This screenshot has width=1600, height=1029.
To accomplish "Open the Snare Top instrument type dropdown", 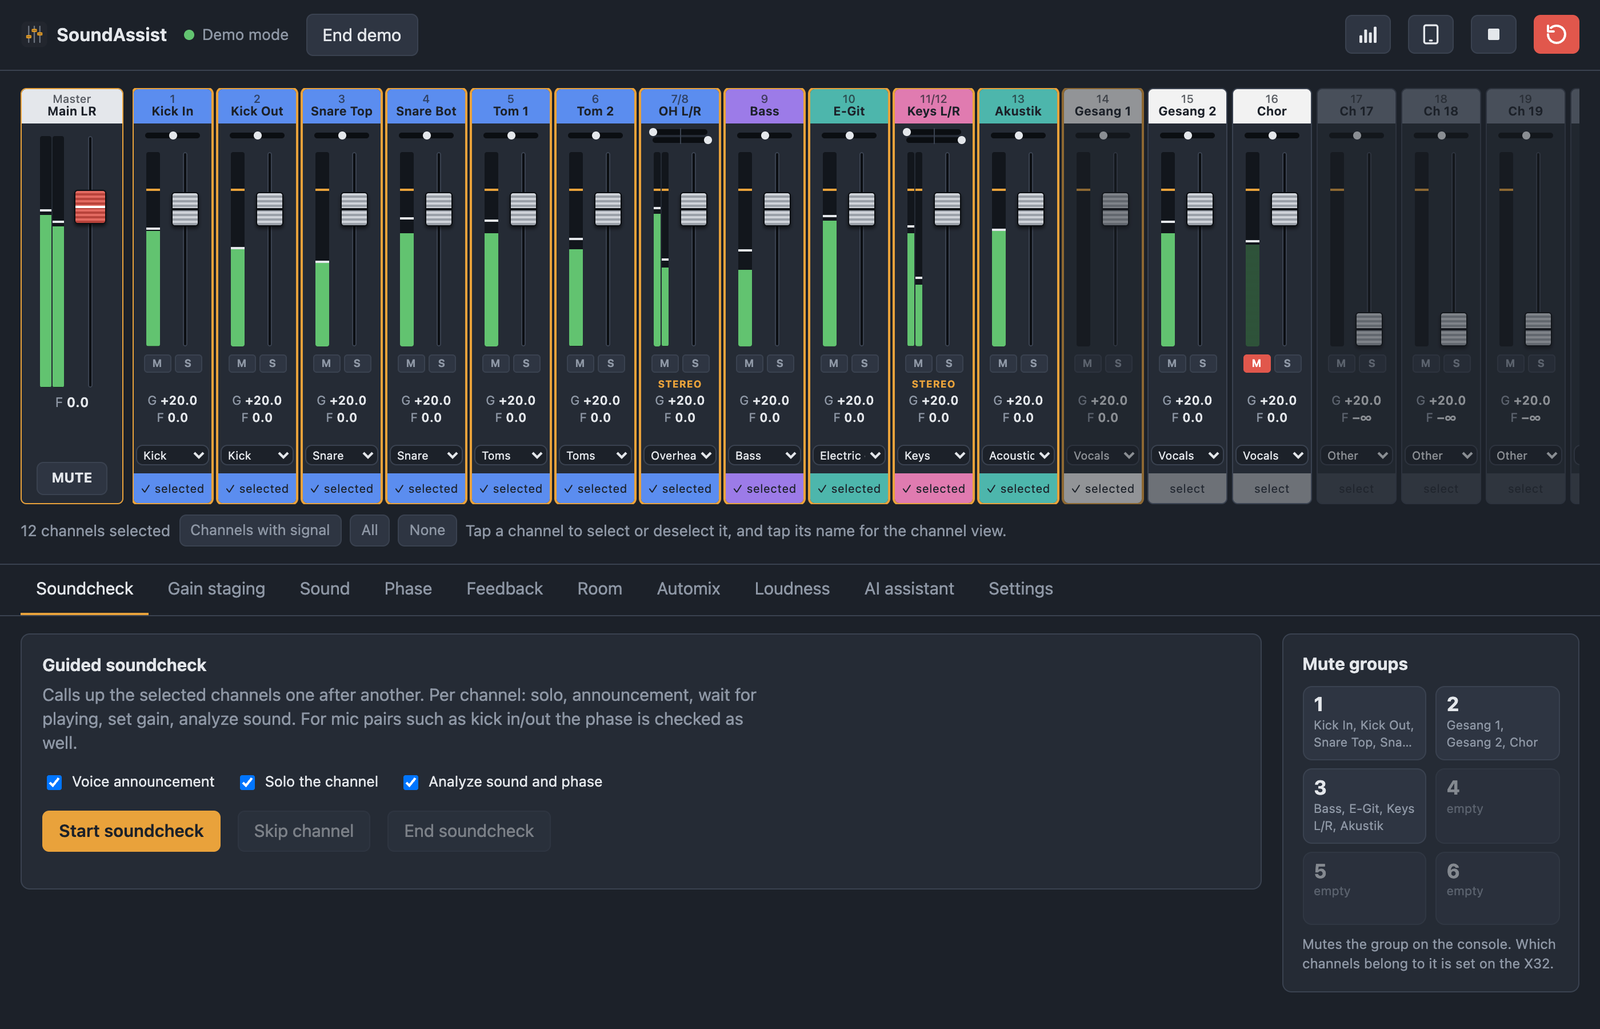I will (342, 456).
